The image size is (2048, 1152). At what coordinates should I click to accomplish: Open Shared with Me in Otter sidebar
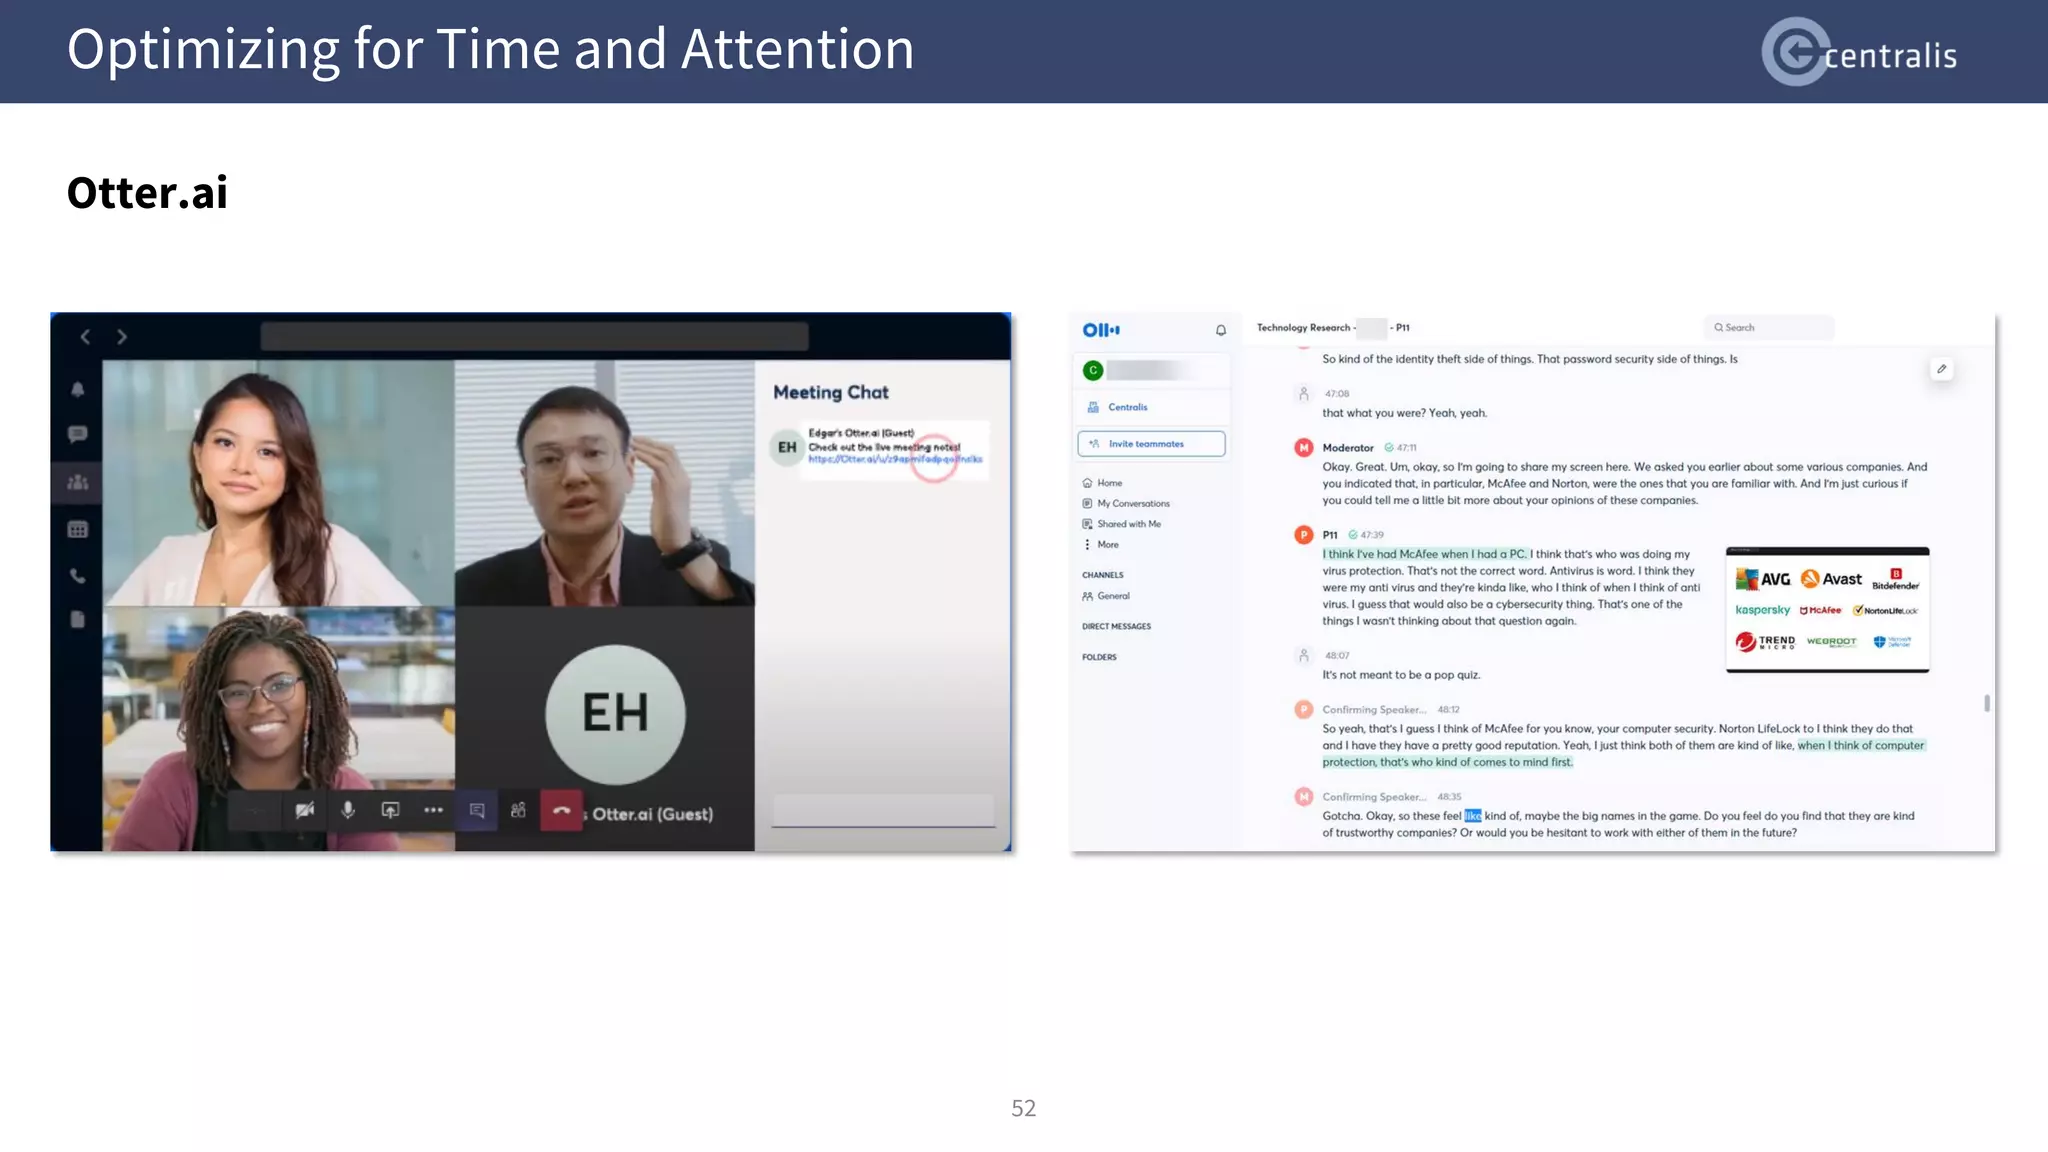1121,524
